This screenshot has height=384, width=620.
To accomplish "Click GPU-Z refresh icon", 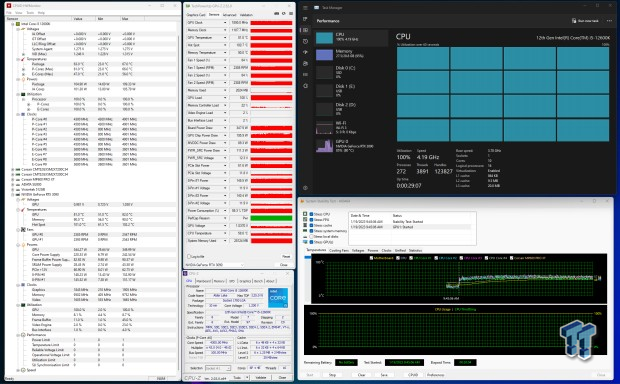I will (x=284, y=13).
